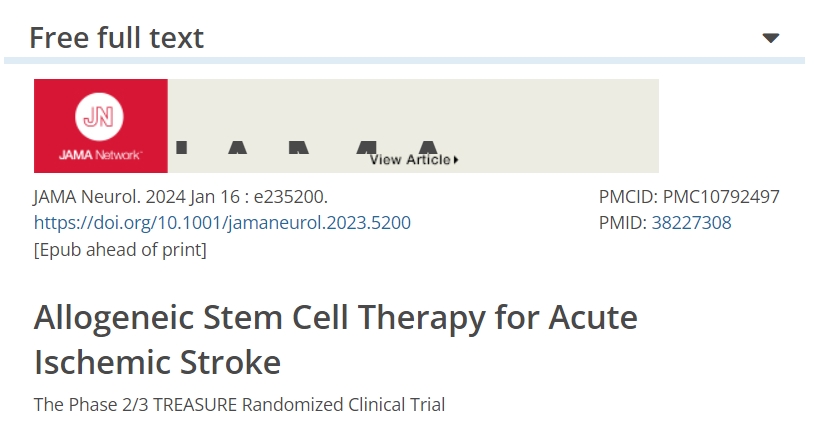The width and height of the screenshot is (814, 425).
Task: Click the Allogeneic Stem Cell Therapy title
Action: click(335, 318)
